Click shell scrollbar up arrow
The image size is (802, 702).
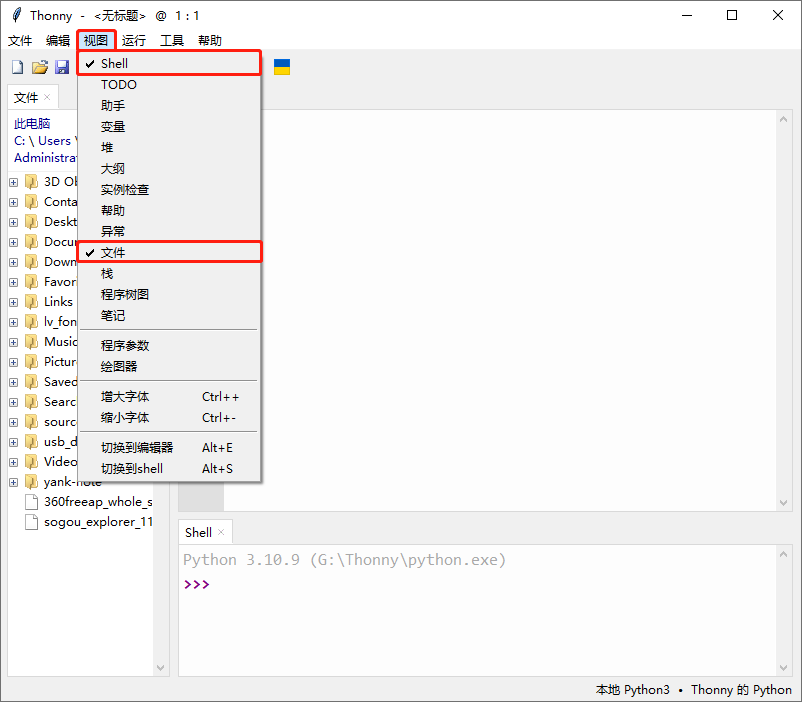(783, 554)
